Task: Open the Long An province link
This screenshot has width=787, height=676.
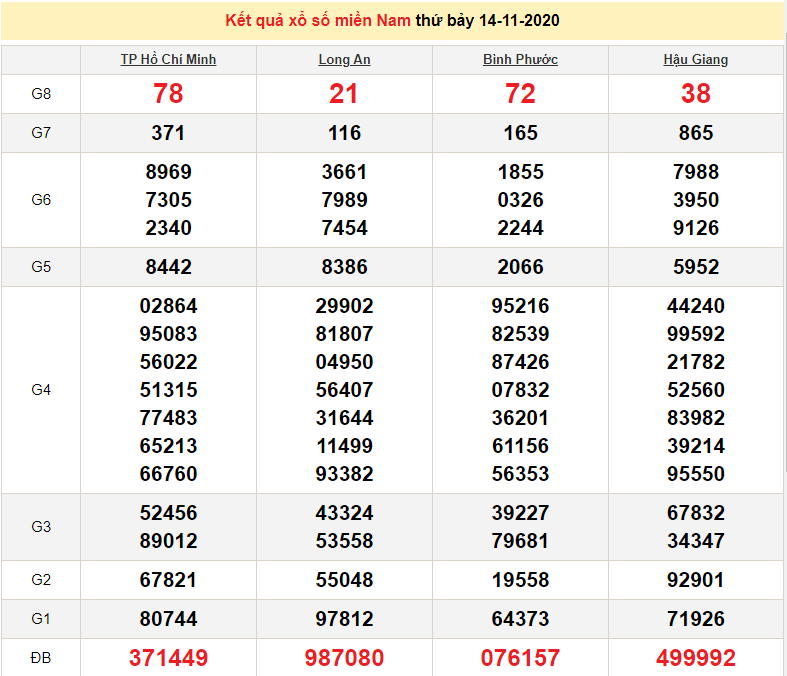Action: [x=344, y=59]
